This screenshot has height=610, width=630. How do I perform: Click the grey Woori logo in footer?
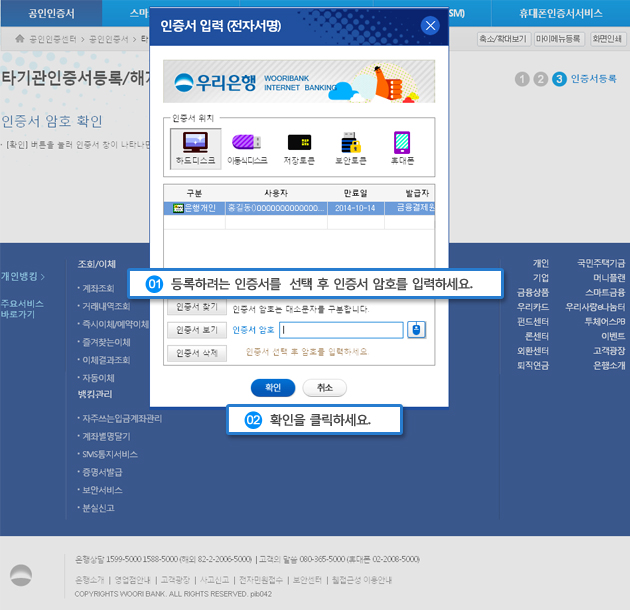click(x=21, y=575)
